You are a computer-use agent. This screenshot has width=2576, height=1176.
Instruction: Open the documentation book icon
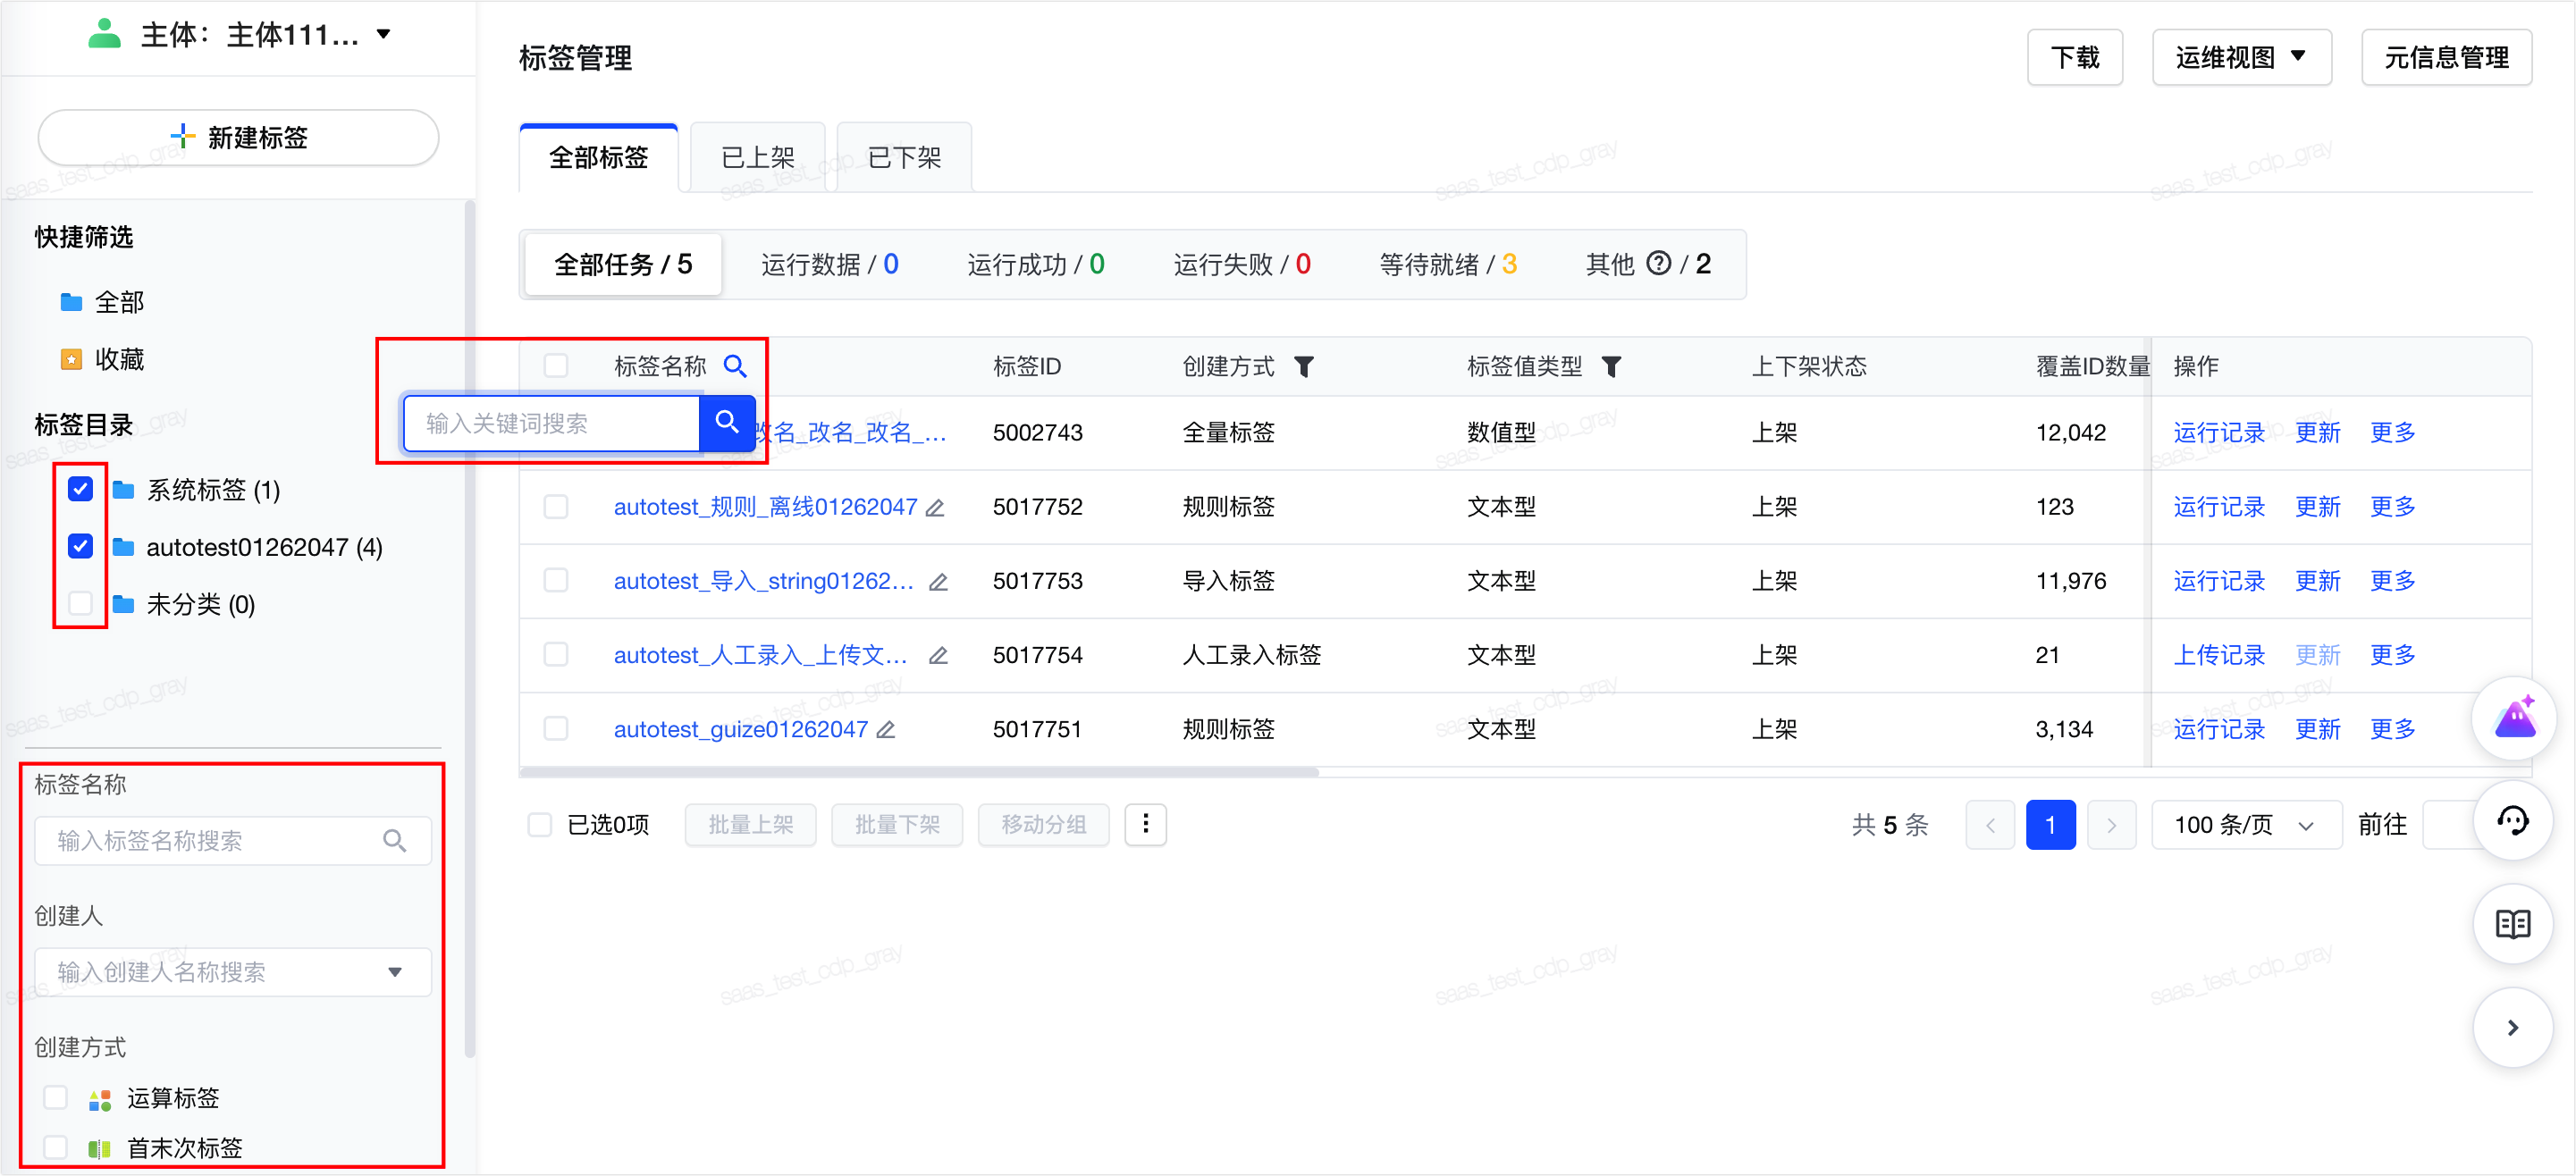point(2514,924)
